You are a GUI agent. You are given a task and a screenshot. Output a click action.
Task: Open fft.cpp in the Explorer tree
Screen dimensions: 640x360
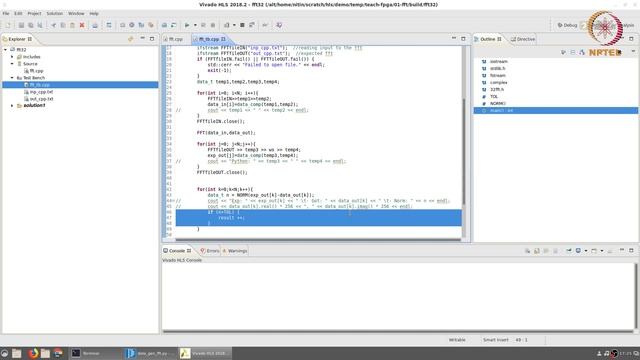pos(34,71)
